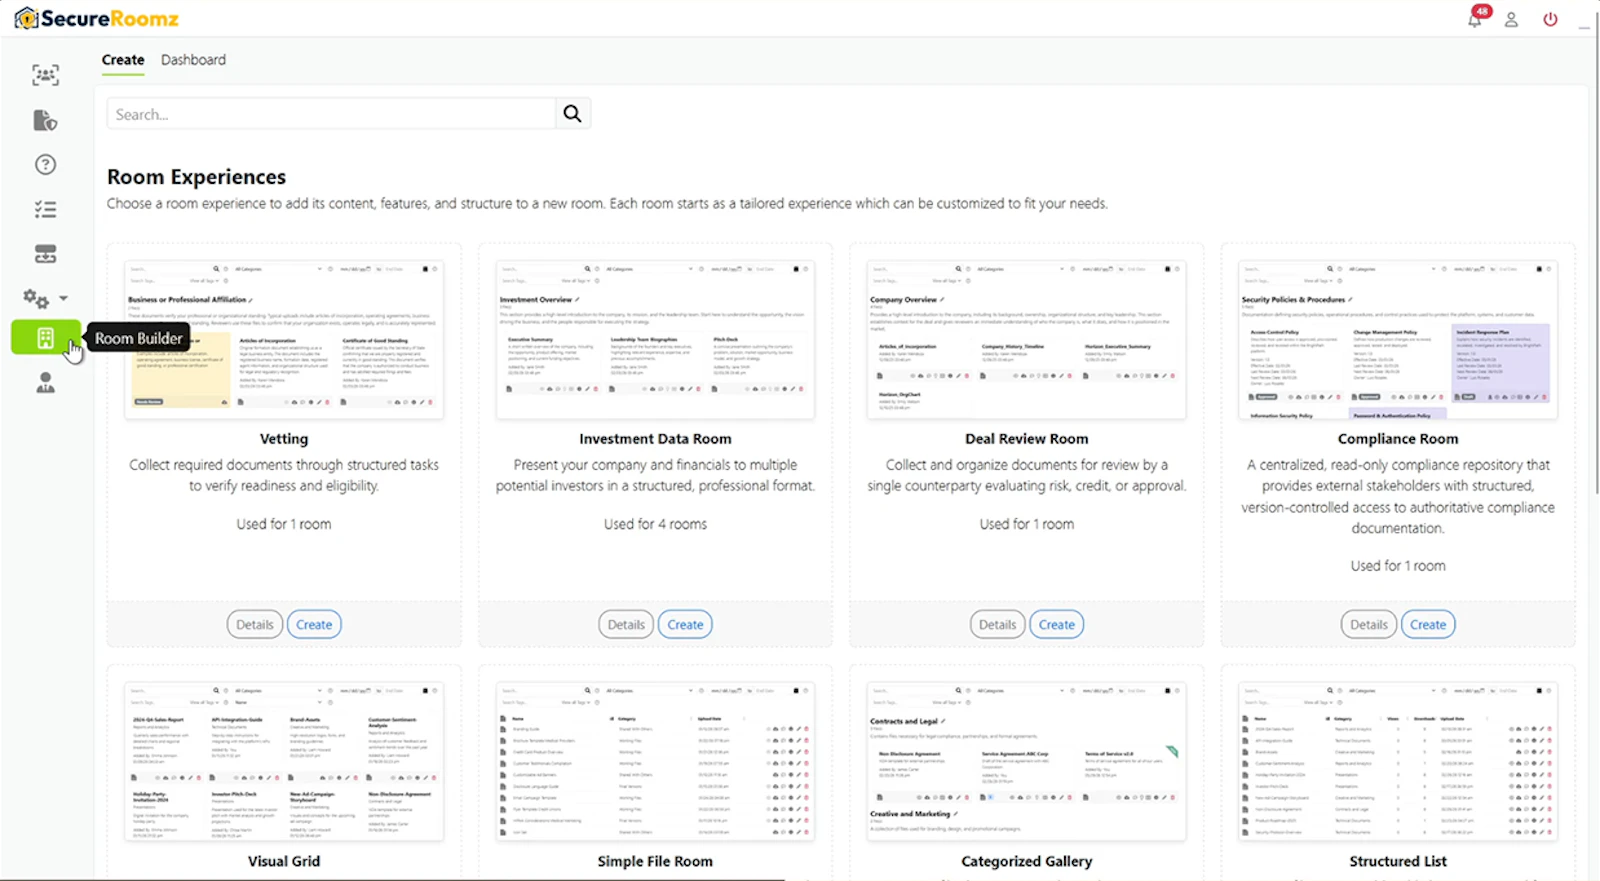
Task: Open the user admin sidebar icon
Action: point(45,383)
